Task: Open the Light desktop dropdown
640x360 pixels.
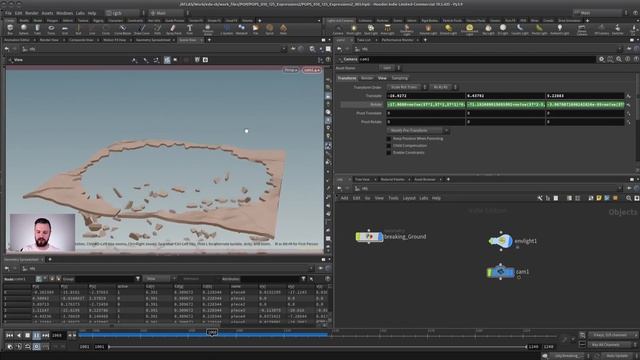Action: pyautogui.click(x=124, y=13)
